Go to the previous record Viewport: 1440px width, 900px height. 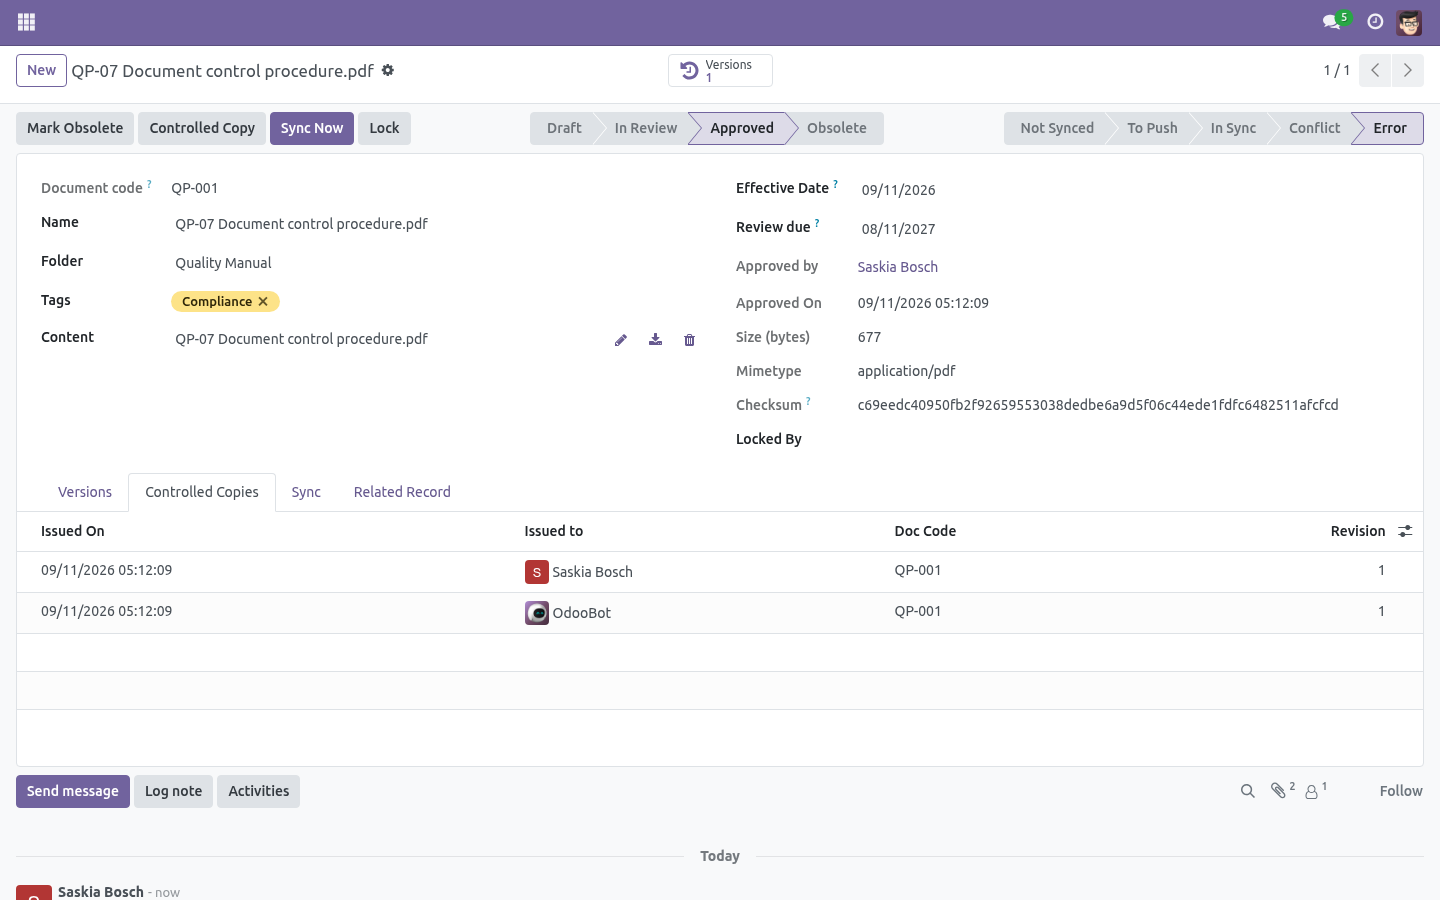pos(1375,70)
